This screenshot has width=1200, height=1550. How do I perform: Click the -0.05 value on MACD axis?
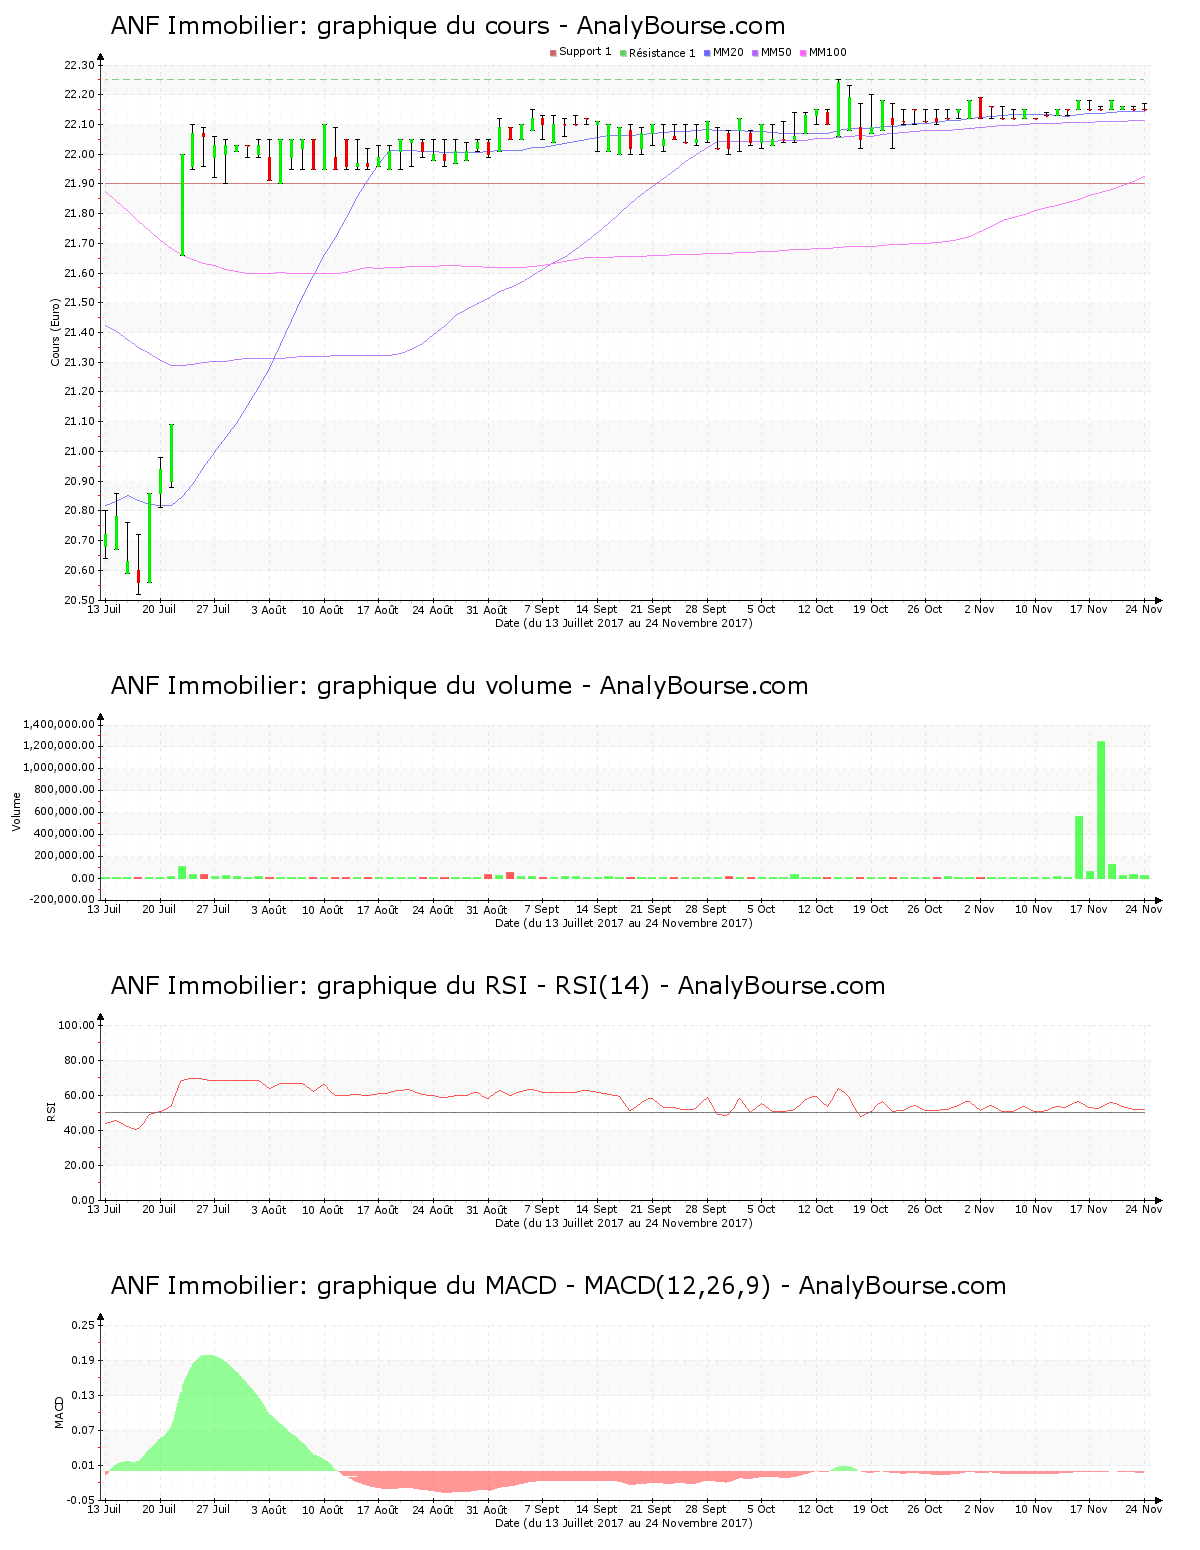click(x=82, y=1500)
